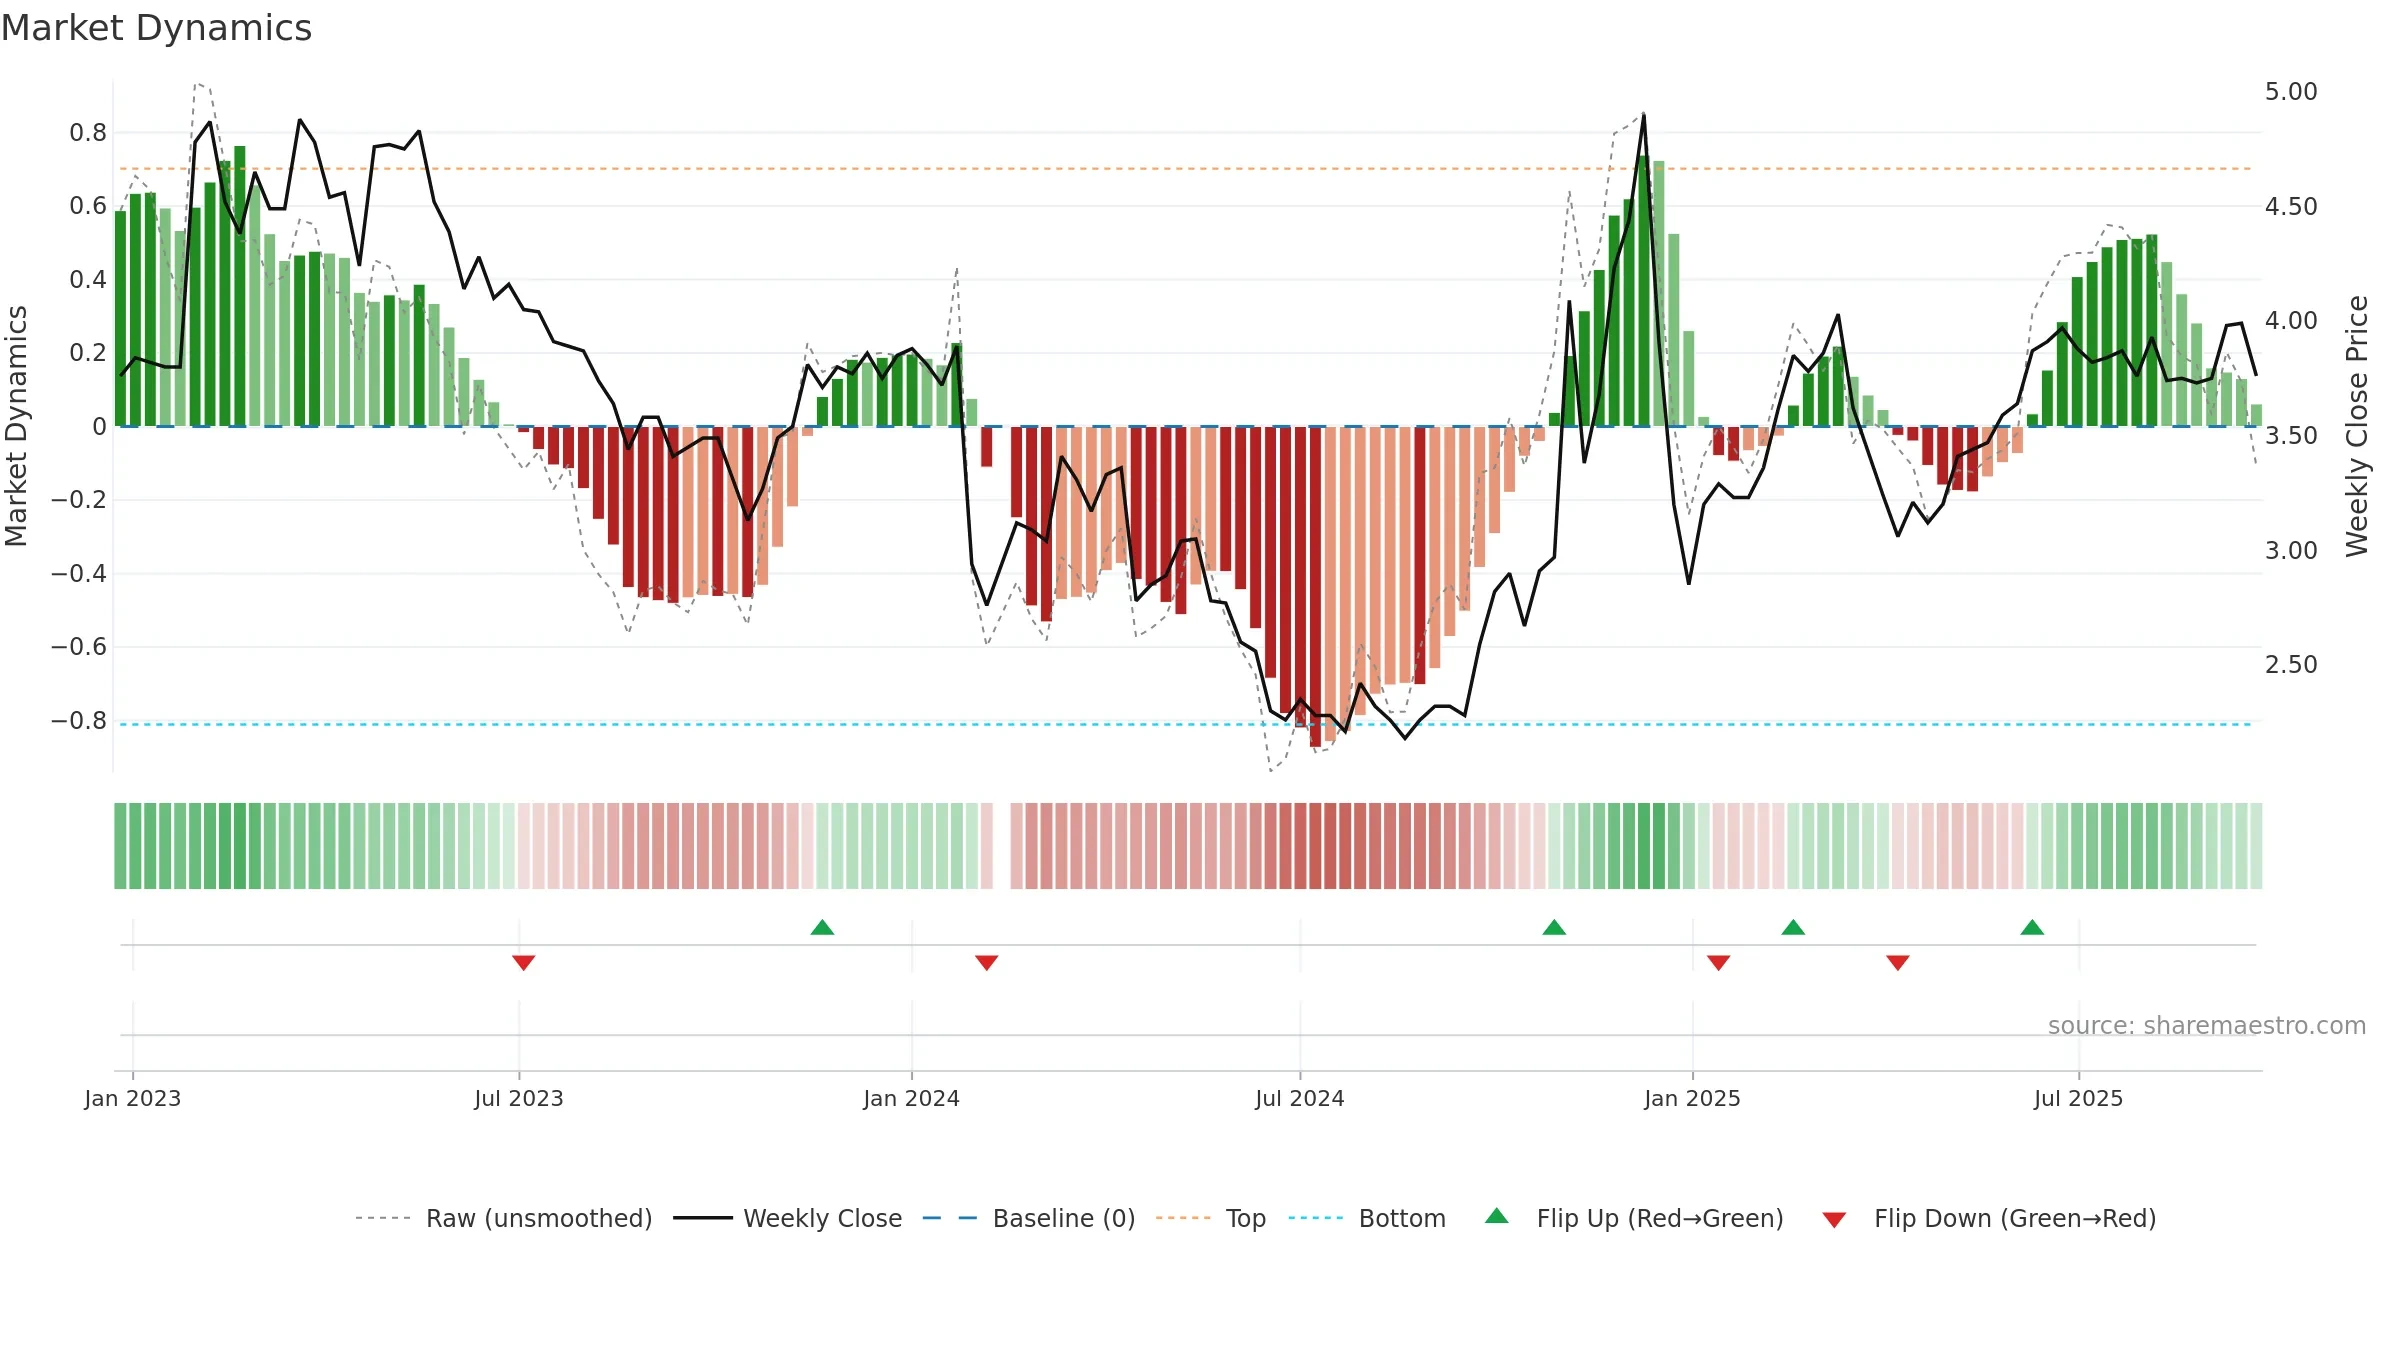Click the Jan 2023 axis label
The image size is (2400, 1350).
click(x=133, y=1098)
